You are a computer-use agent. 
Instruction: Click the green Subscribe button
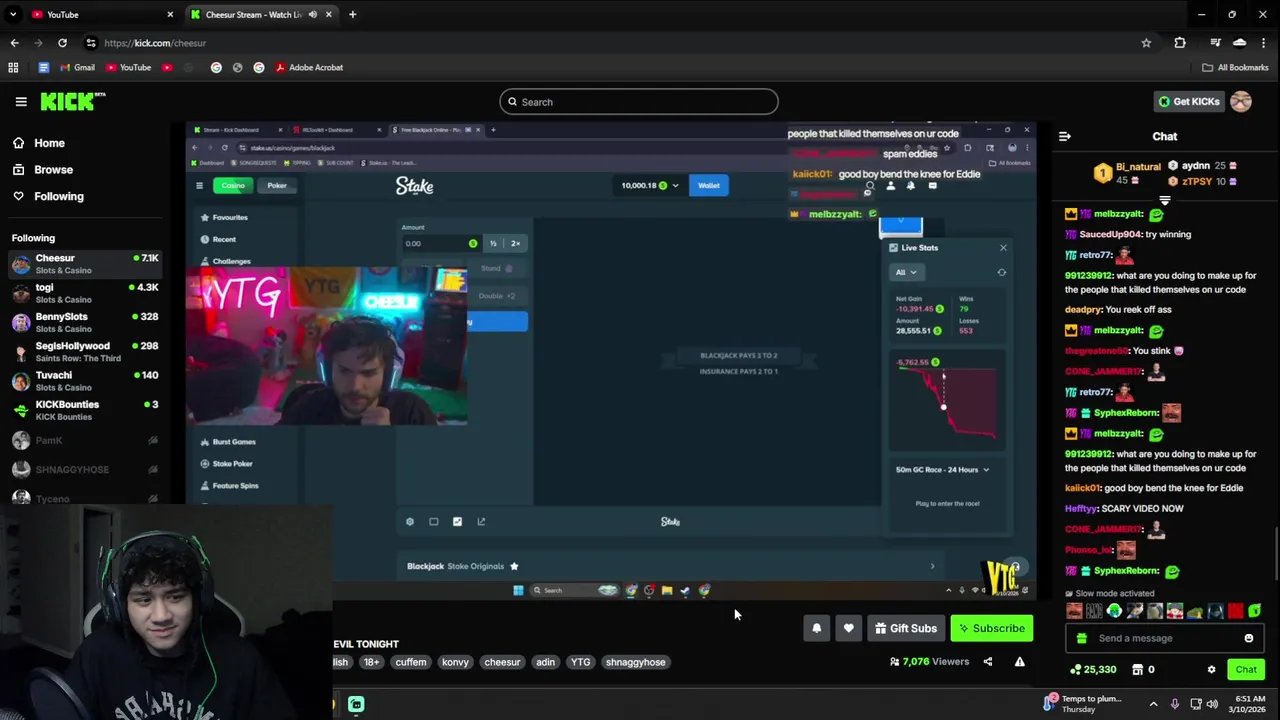click(992, 628)
